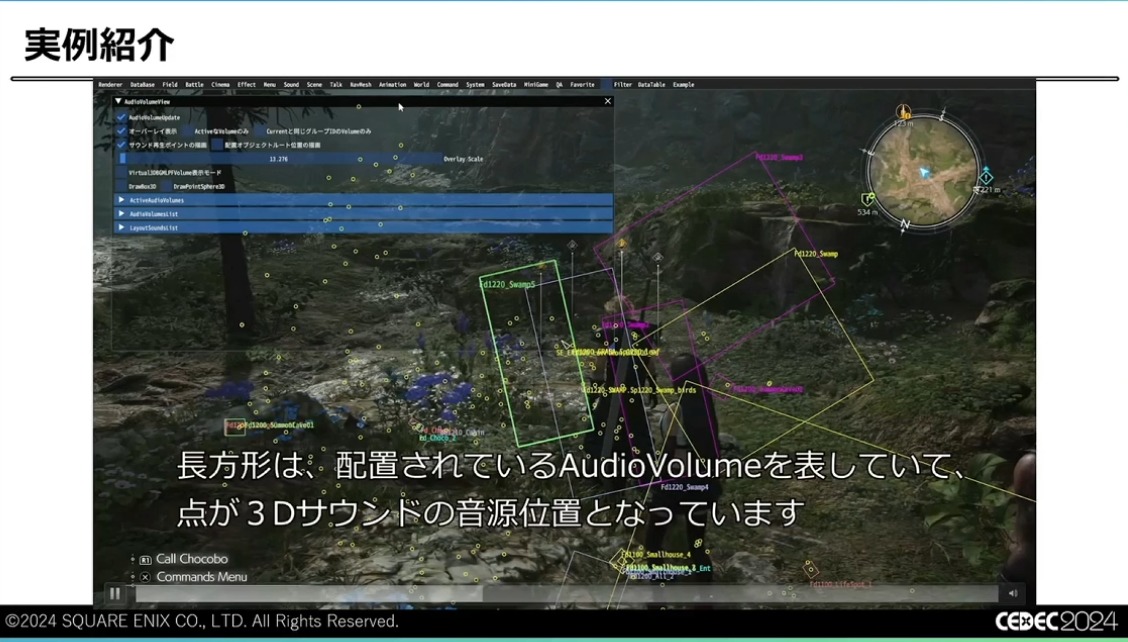Image resolution: width=1128 pixels, height=642 pixels.
Task: Click the N compass marker below the minimap
Action: point(905,225)
